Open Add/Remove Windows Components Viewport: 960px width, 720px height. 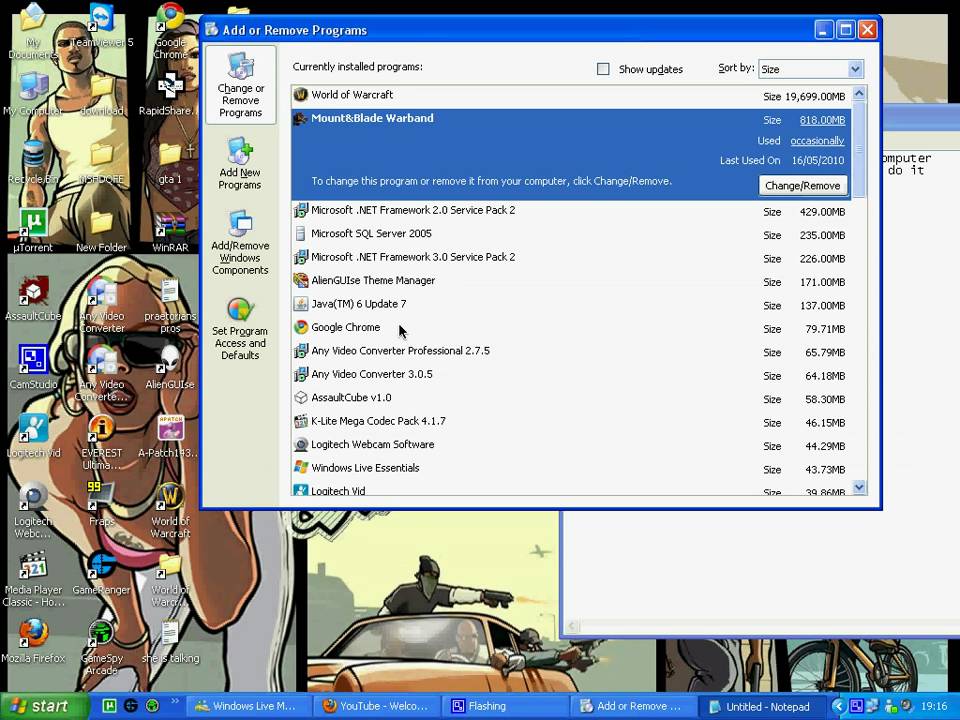(x=240, y=242)
